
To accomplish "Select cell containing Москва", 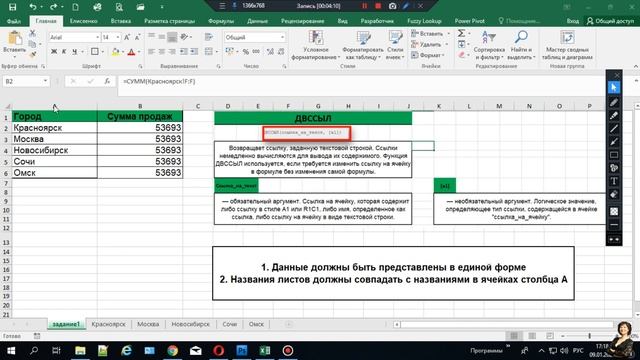I will click(54, 139).
